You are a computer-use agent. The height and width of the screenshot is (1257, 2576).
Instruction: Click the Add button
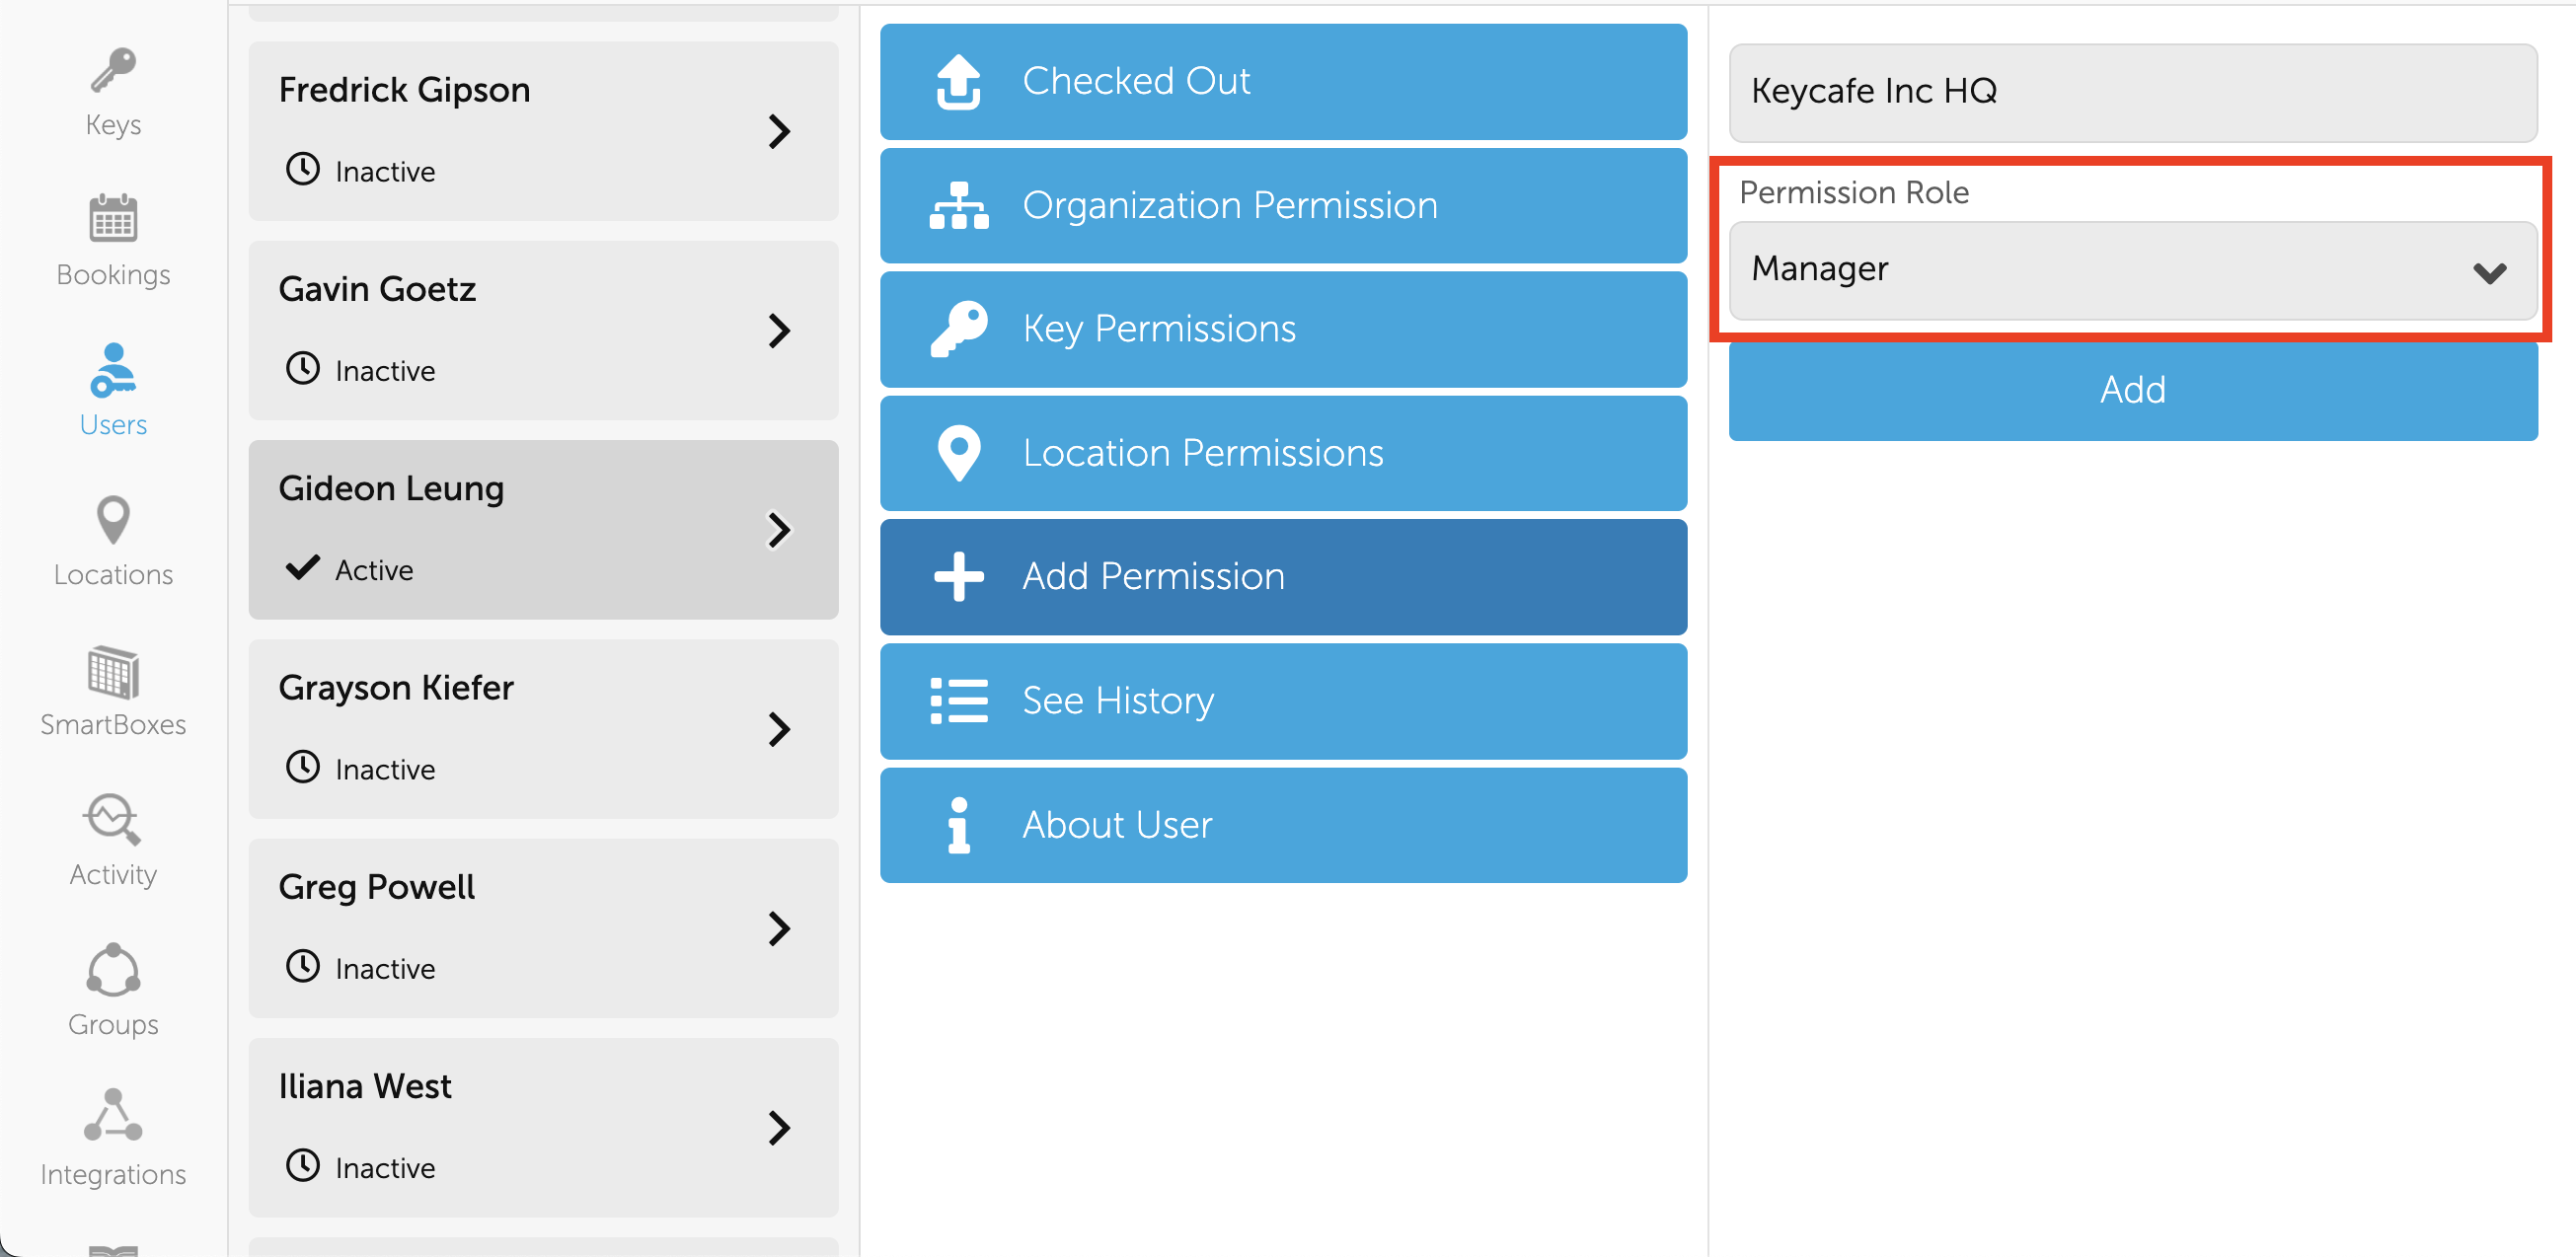2133,391
